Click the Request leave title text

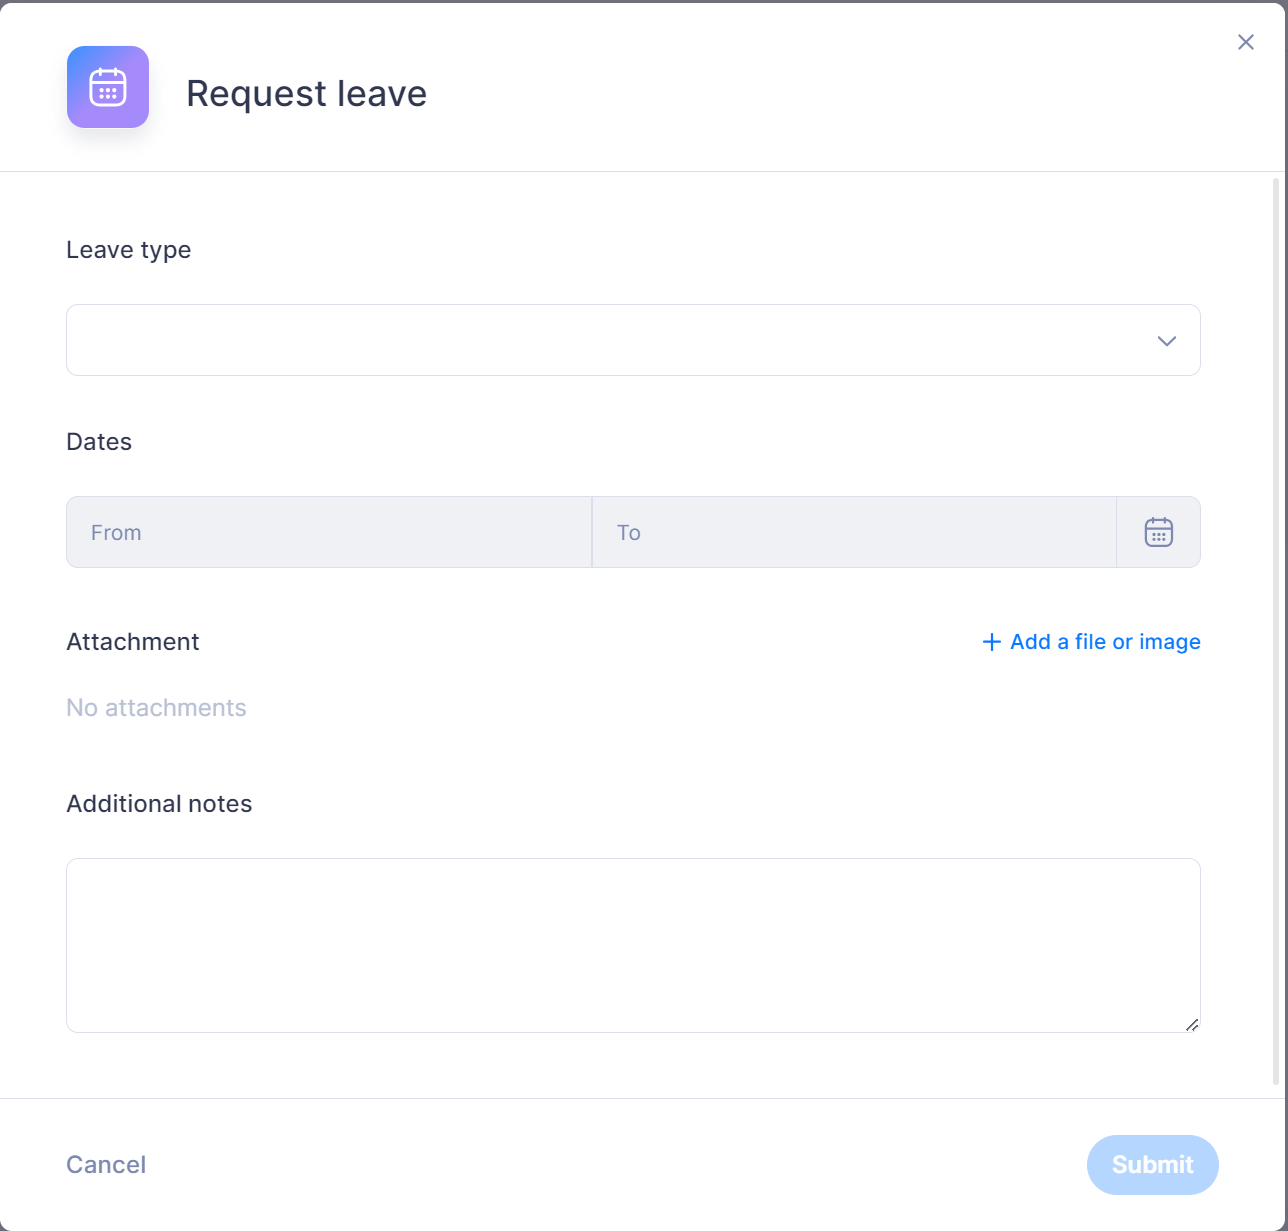click(306, 93)
